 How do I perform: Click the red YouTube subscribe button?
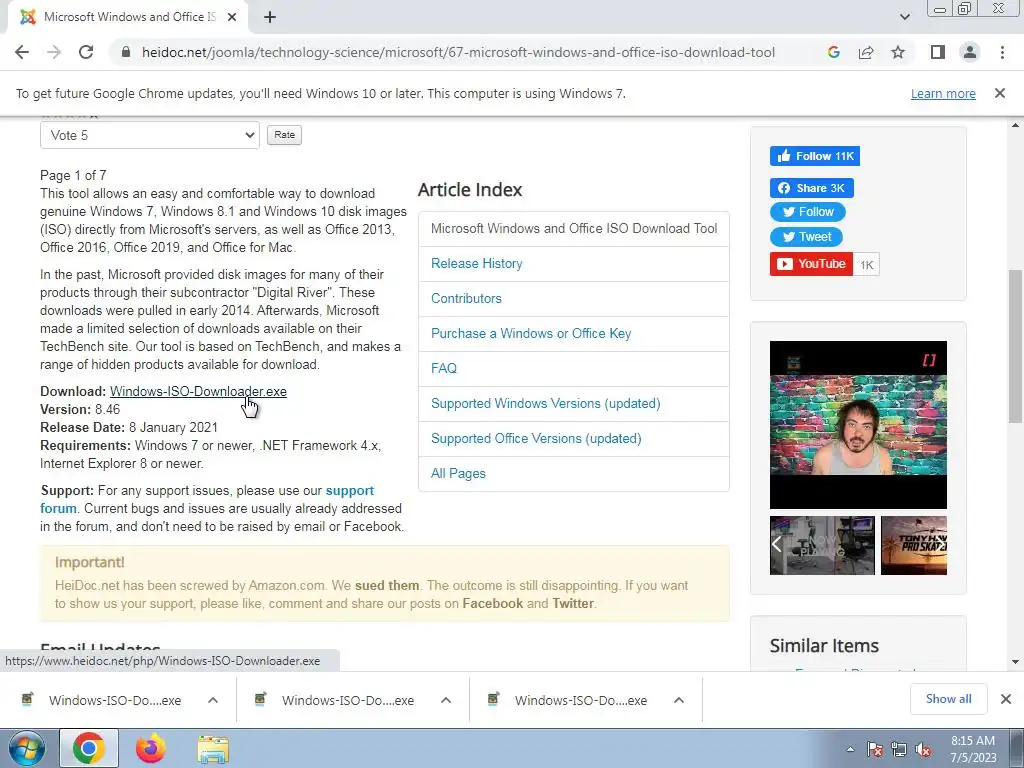click(811, 264)
